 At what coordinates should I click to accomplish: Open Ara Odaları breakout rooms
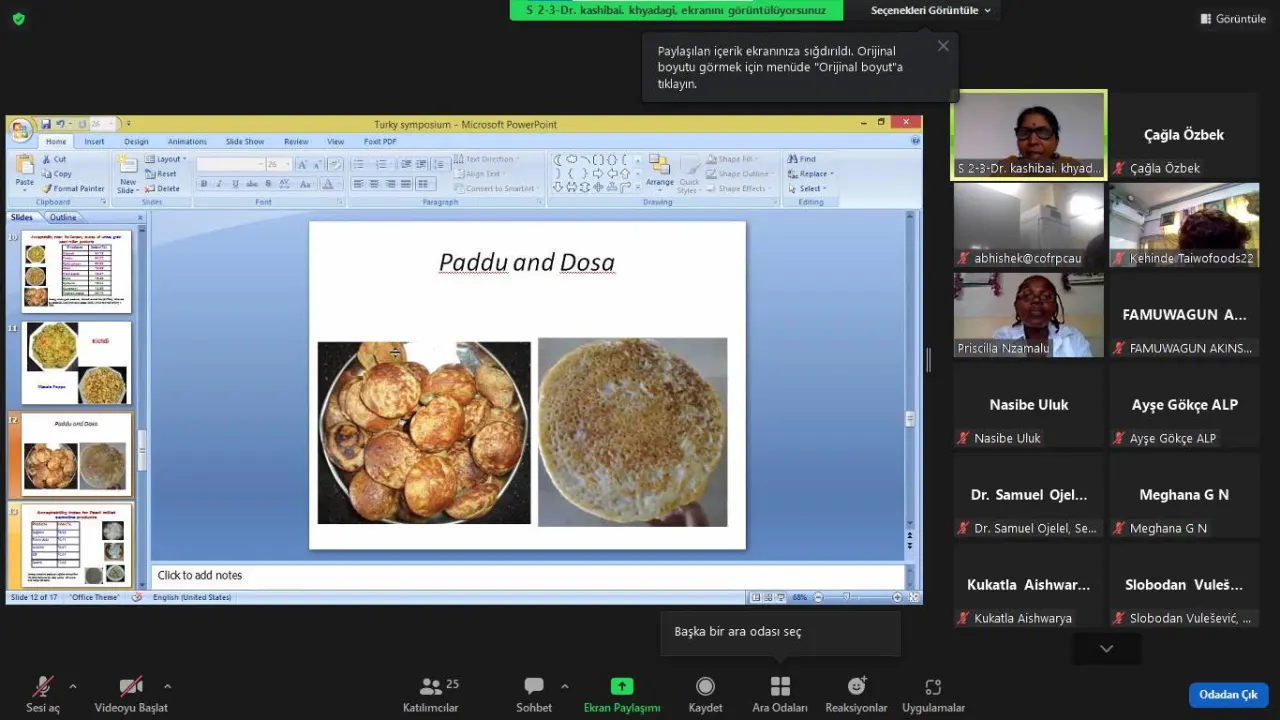(x=780, y=694)
